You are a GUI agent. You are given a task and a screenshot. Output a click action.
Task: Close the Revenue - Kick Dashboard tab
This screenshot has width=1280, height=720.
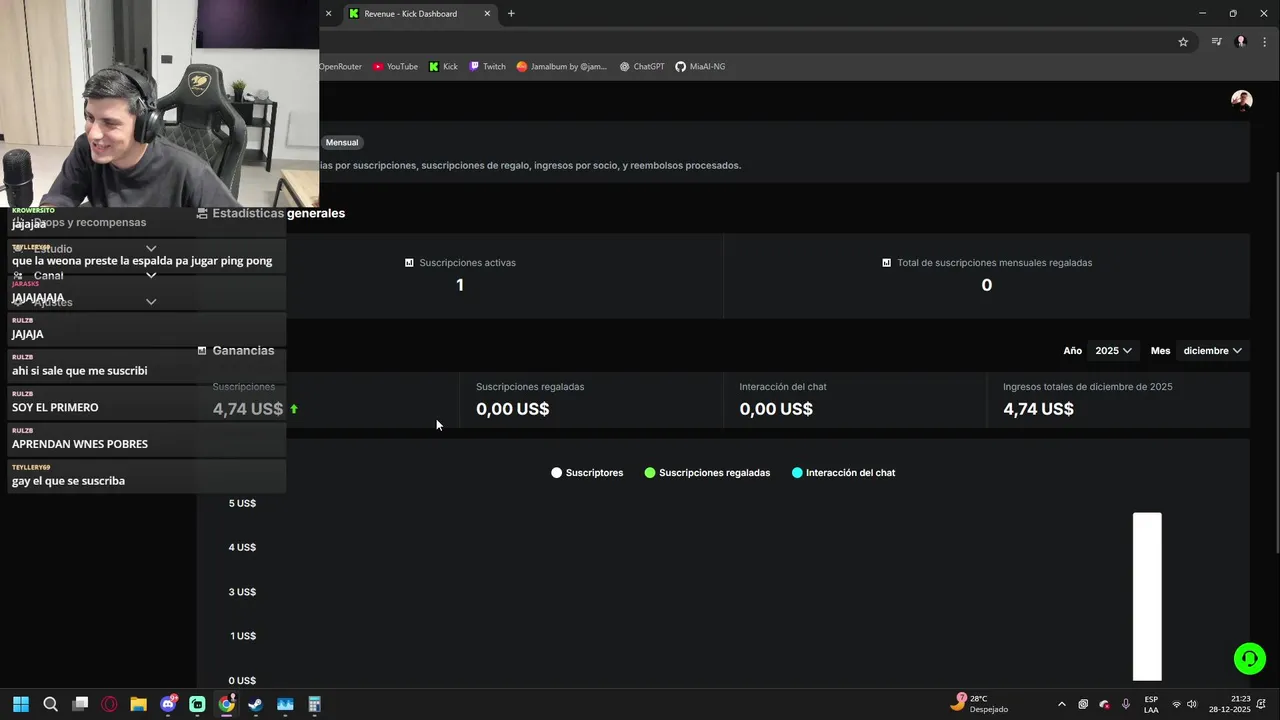(x=487, y=14)
